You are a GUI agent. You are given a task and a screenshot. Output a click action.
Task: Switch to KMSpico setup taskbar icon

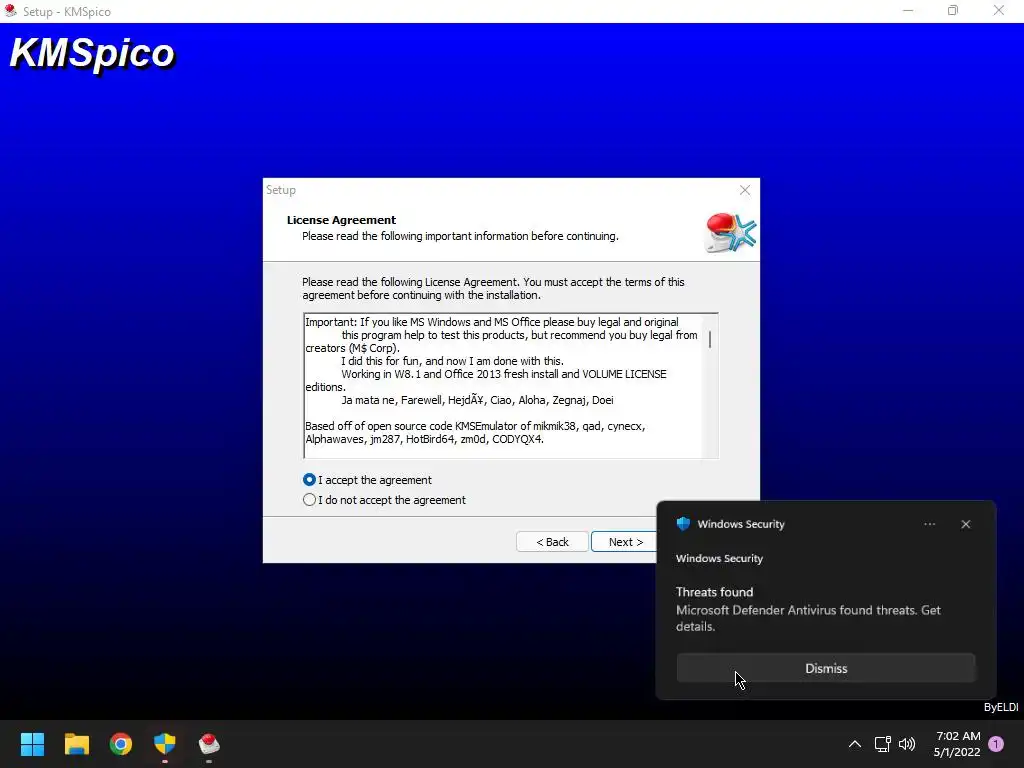tap(209, 744)
